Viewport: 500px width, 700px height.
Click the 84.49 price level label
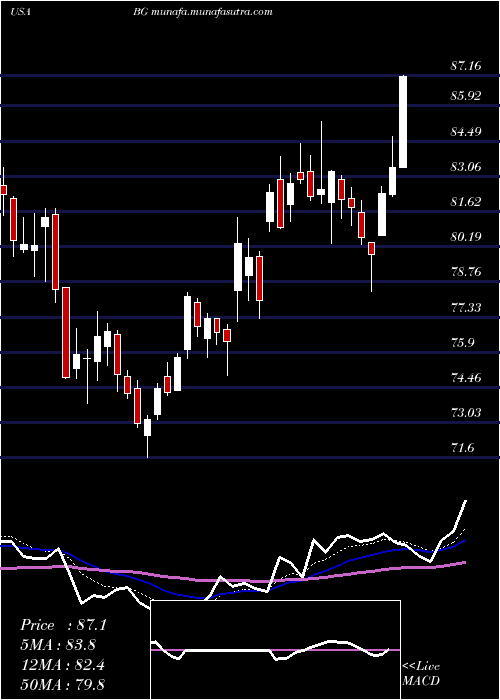point(466,132)
